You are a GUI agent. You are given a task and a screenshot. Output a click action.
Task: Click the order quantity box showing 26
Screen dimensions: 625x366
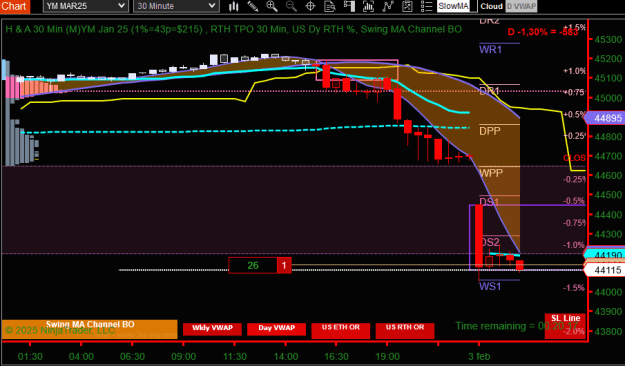pyautogui.click(x=253, y=266)
